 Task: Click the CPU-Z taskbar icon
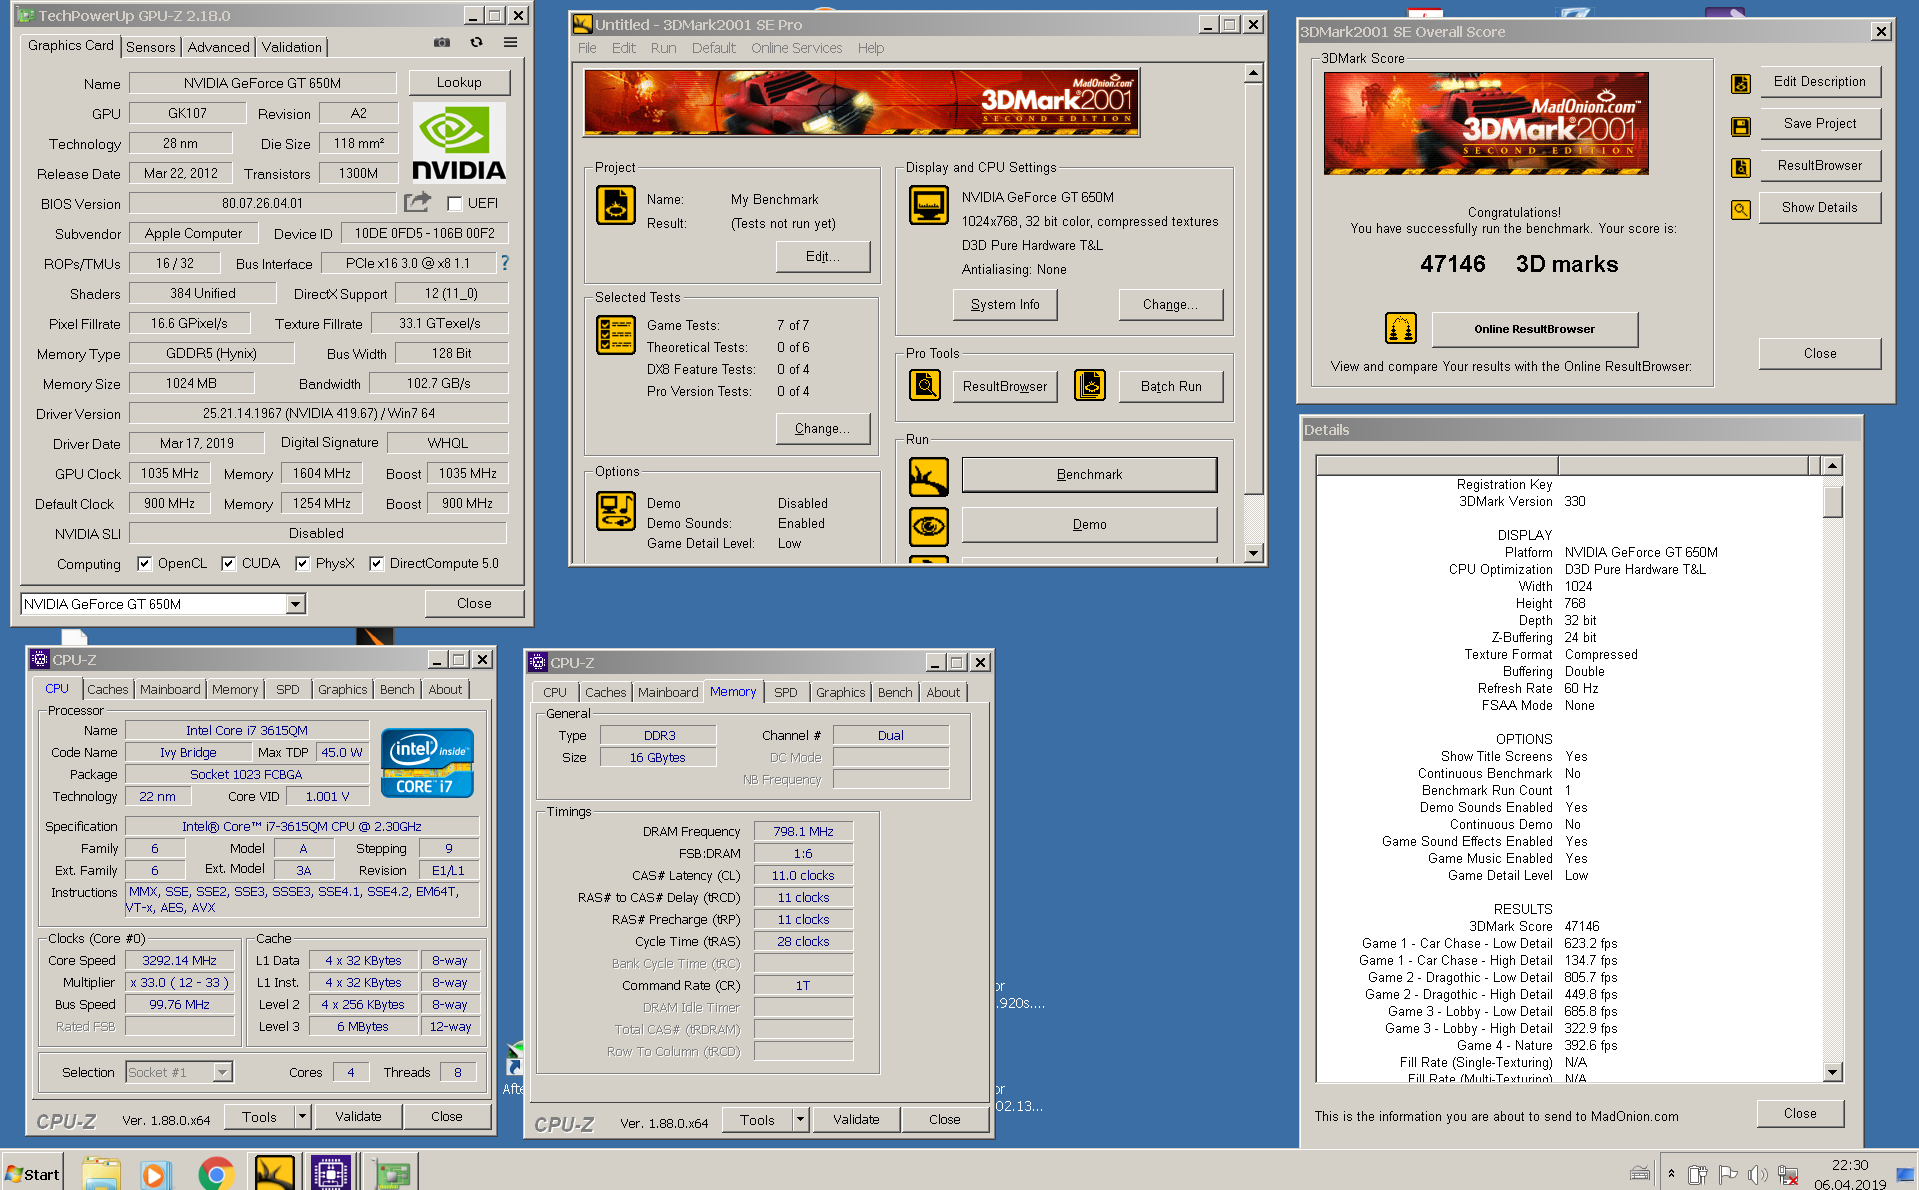tap(331, 1173)
